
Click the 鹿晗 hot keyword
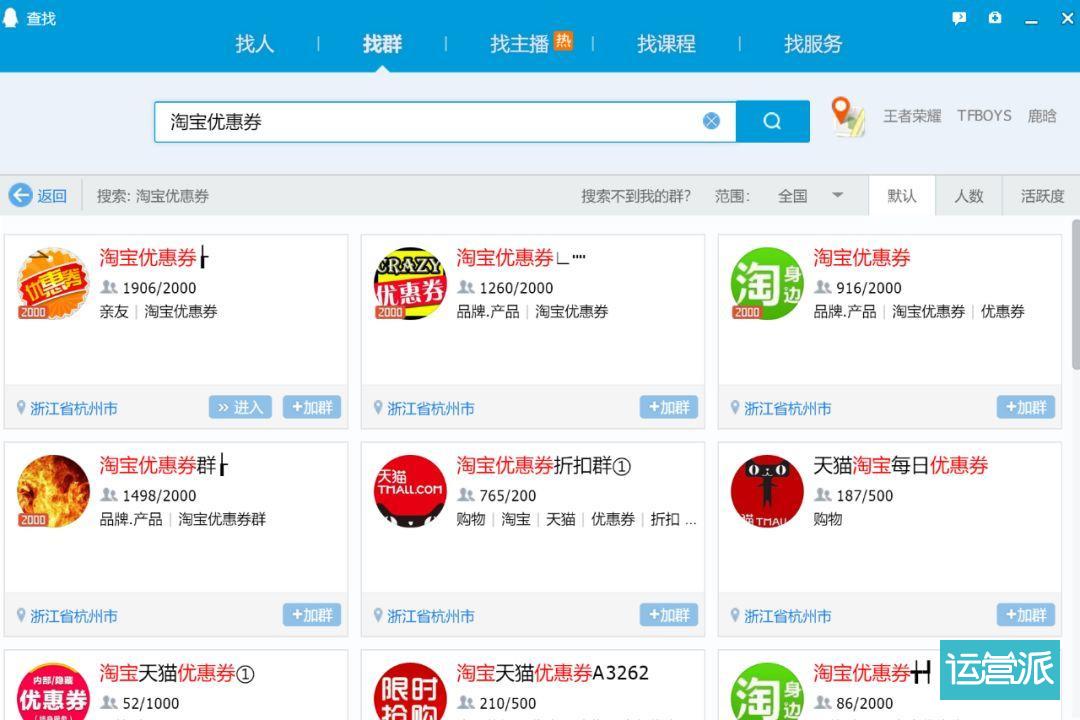(x=1041, y=116)
